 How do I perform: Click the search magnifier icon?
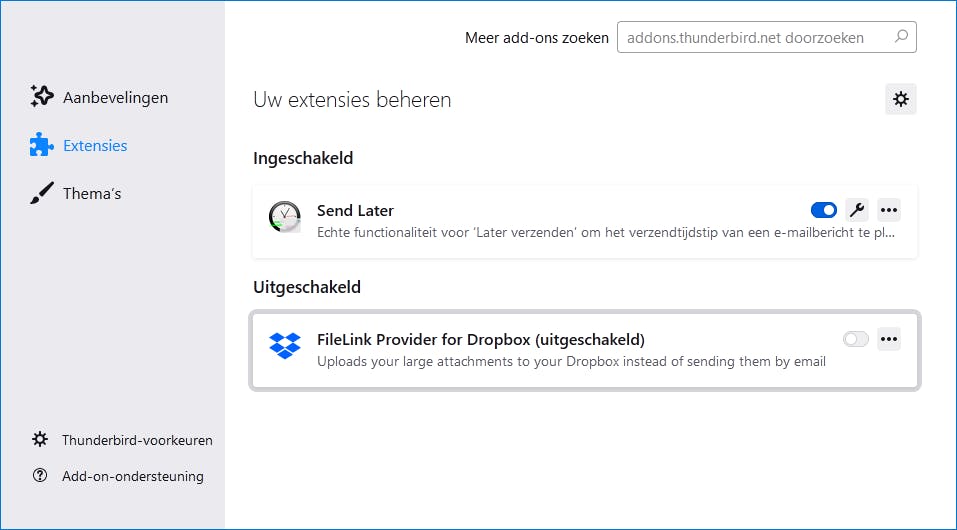pos(901,38)
